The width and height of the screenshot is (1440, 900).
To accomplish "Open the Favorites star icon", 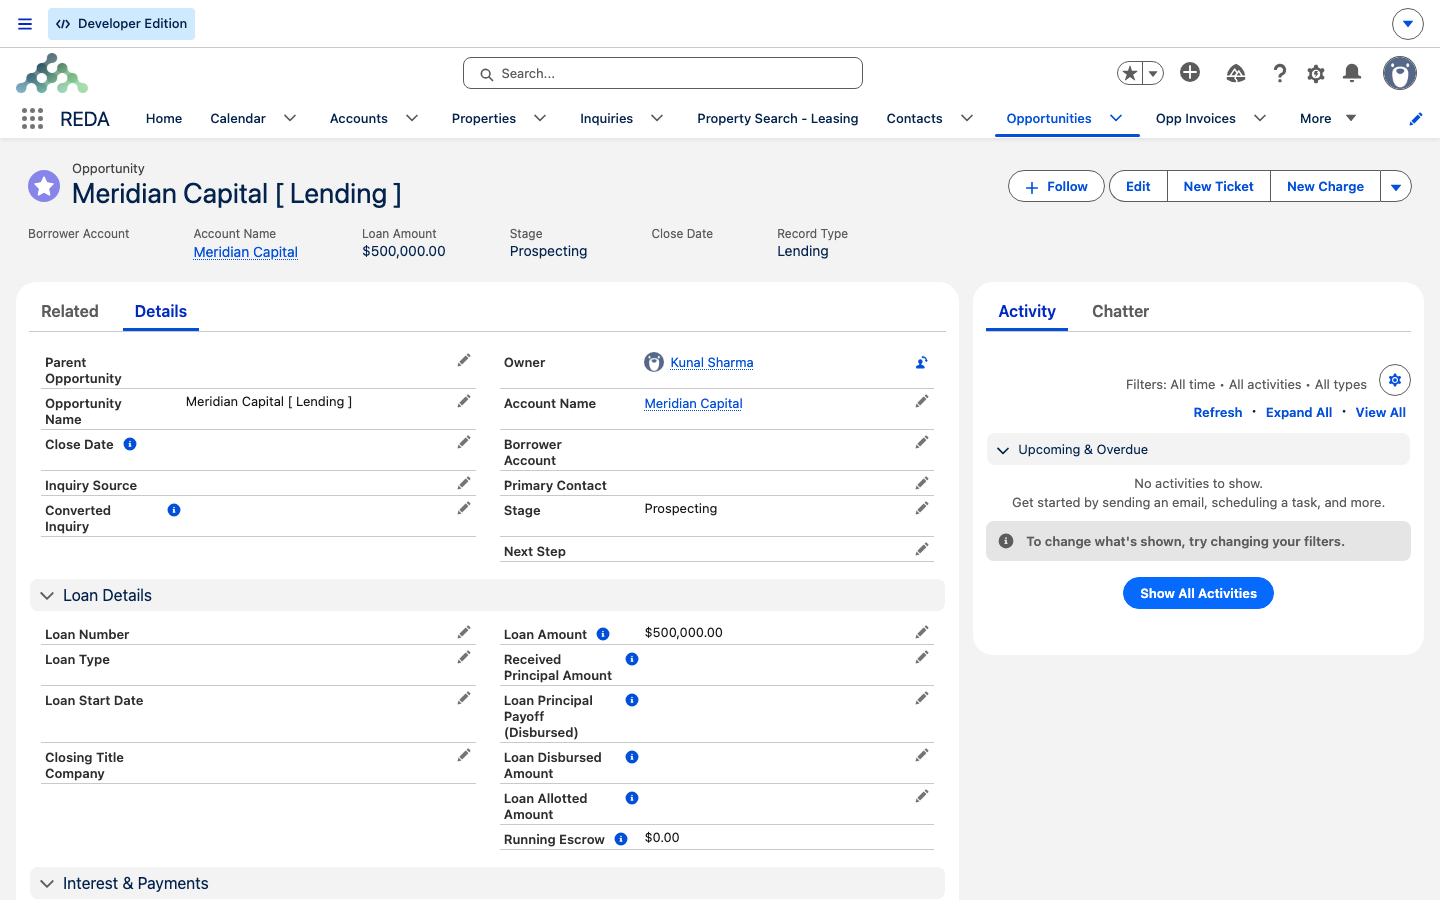I will coord(1130,73).
